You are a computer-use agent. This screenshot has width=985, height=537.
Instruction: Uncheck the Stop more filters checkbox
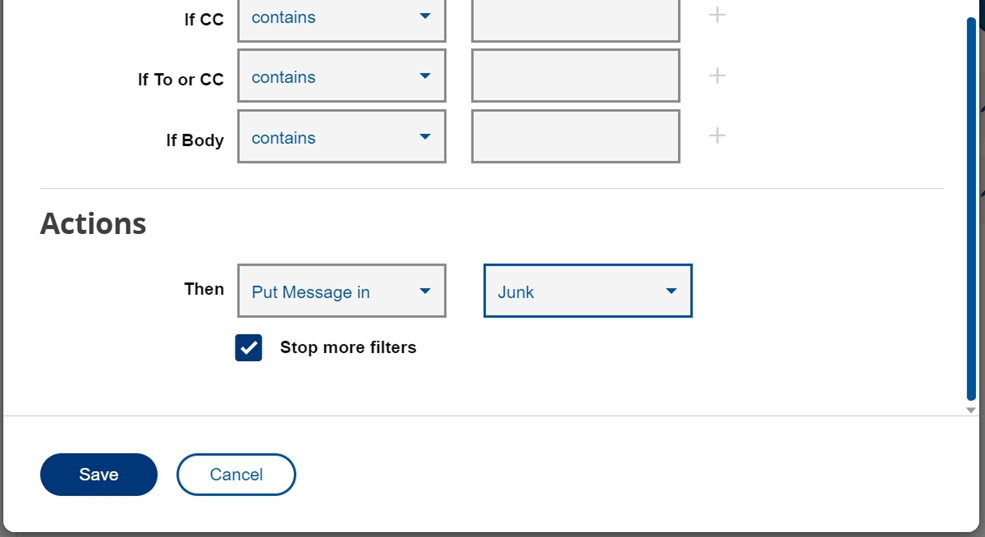(249, 348)
